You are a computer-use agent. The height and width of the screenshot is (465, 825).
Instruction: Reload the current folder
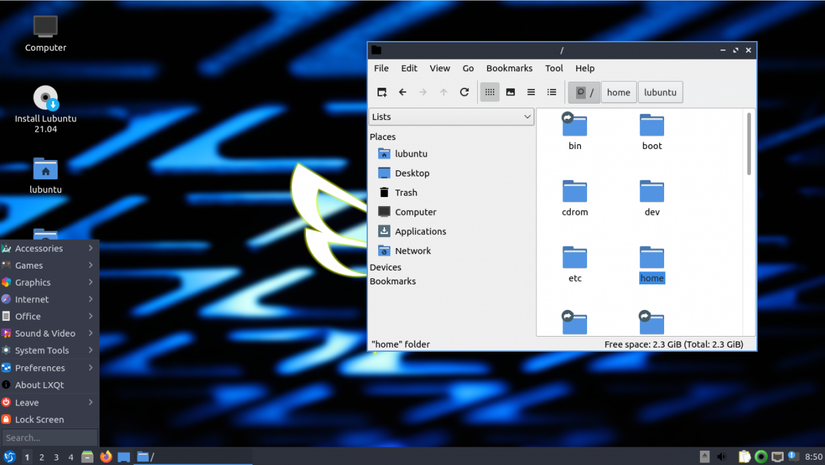coord(464,92)
